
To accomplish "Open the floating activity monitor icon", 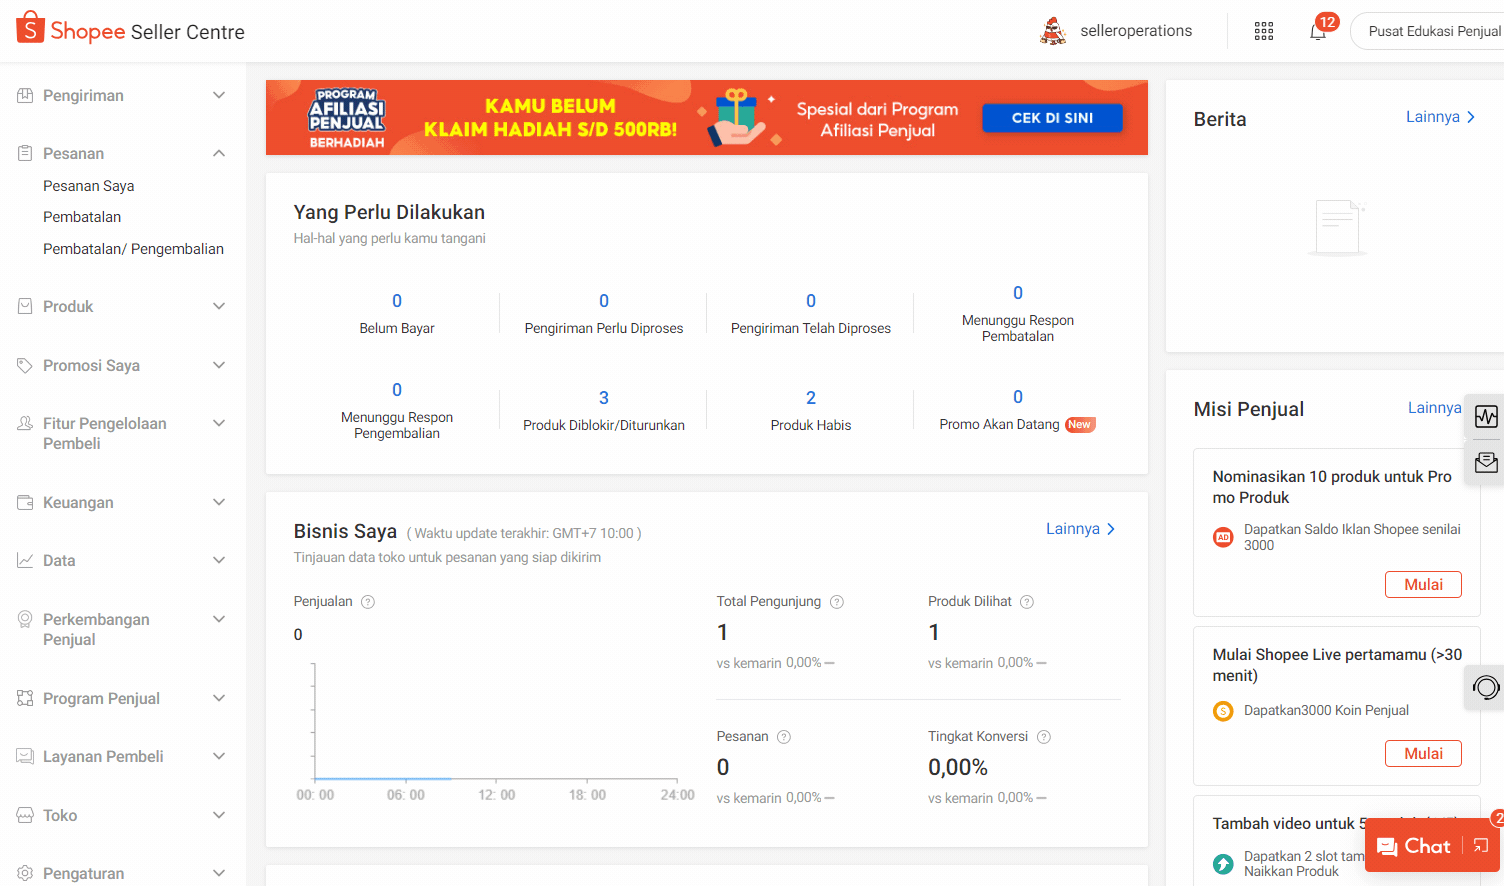I will (x=1486, y=416).
